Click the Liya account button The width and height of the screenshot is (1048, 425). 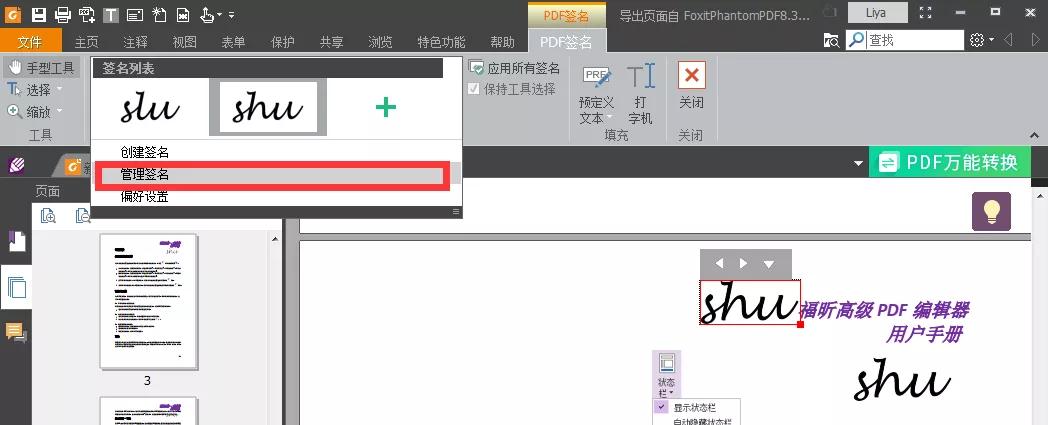click(x=878, y=13)
